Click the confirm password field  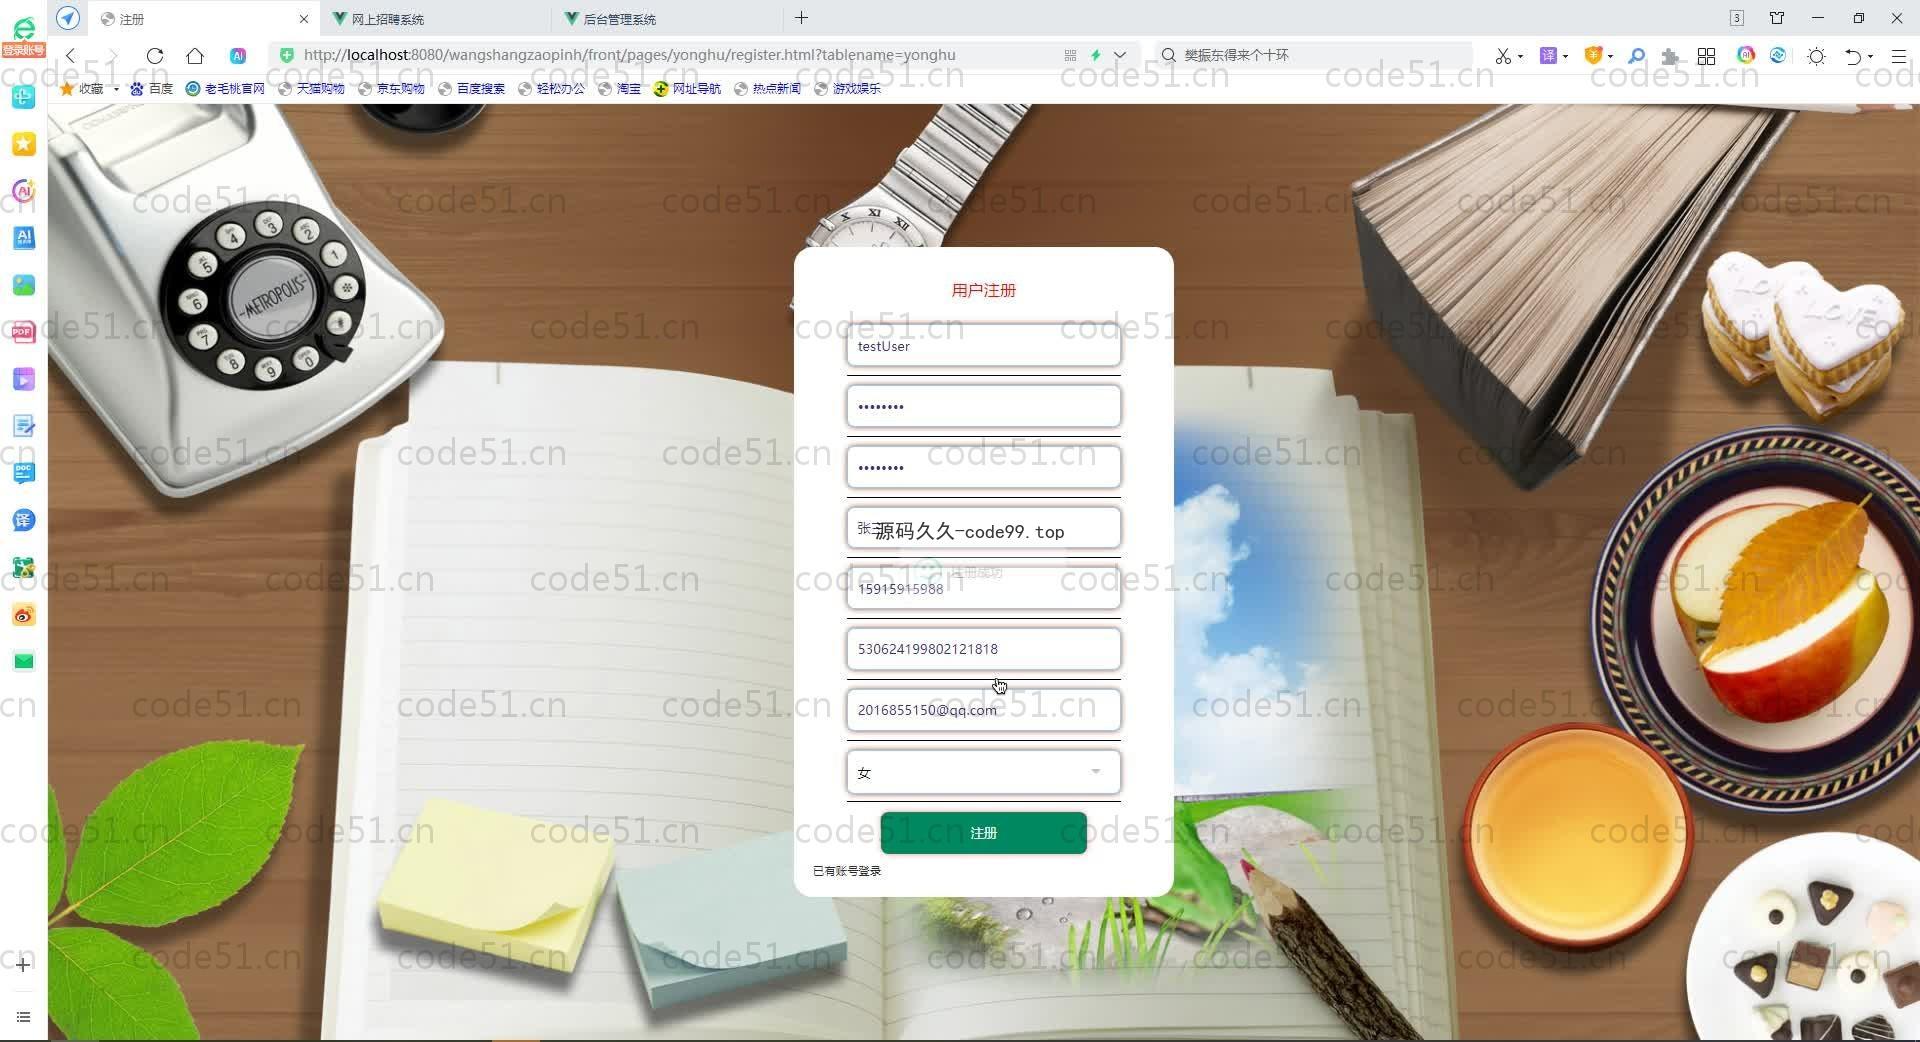983,467
